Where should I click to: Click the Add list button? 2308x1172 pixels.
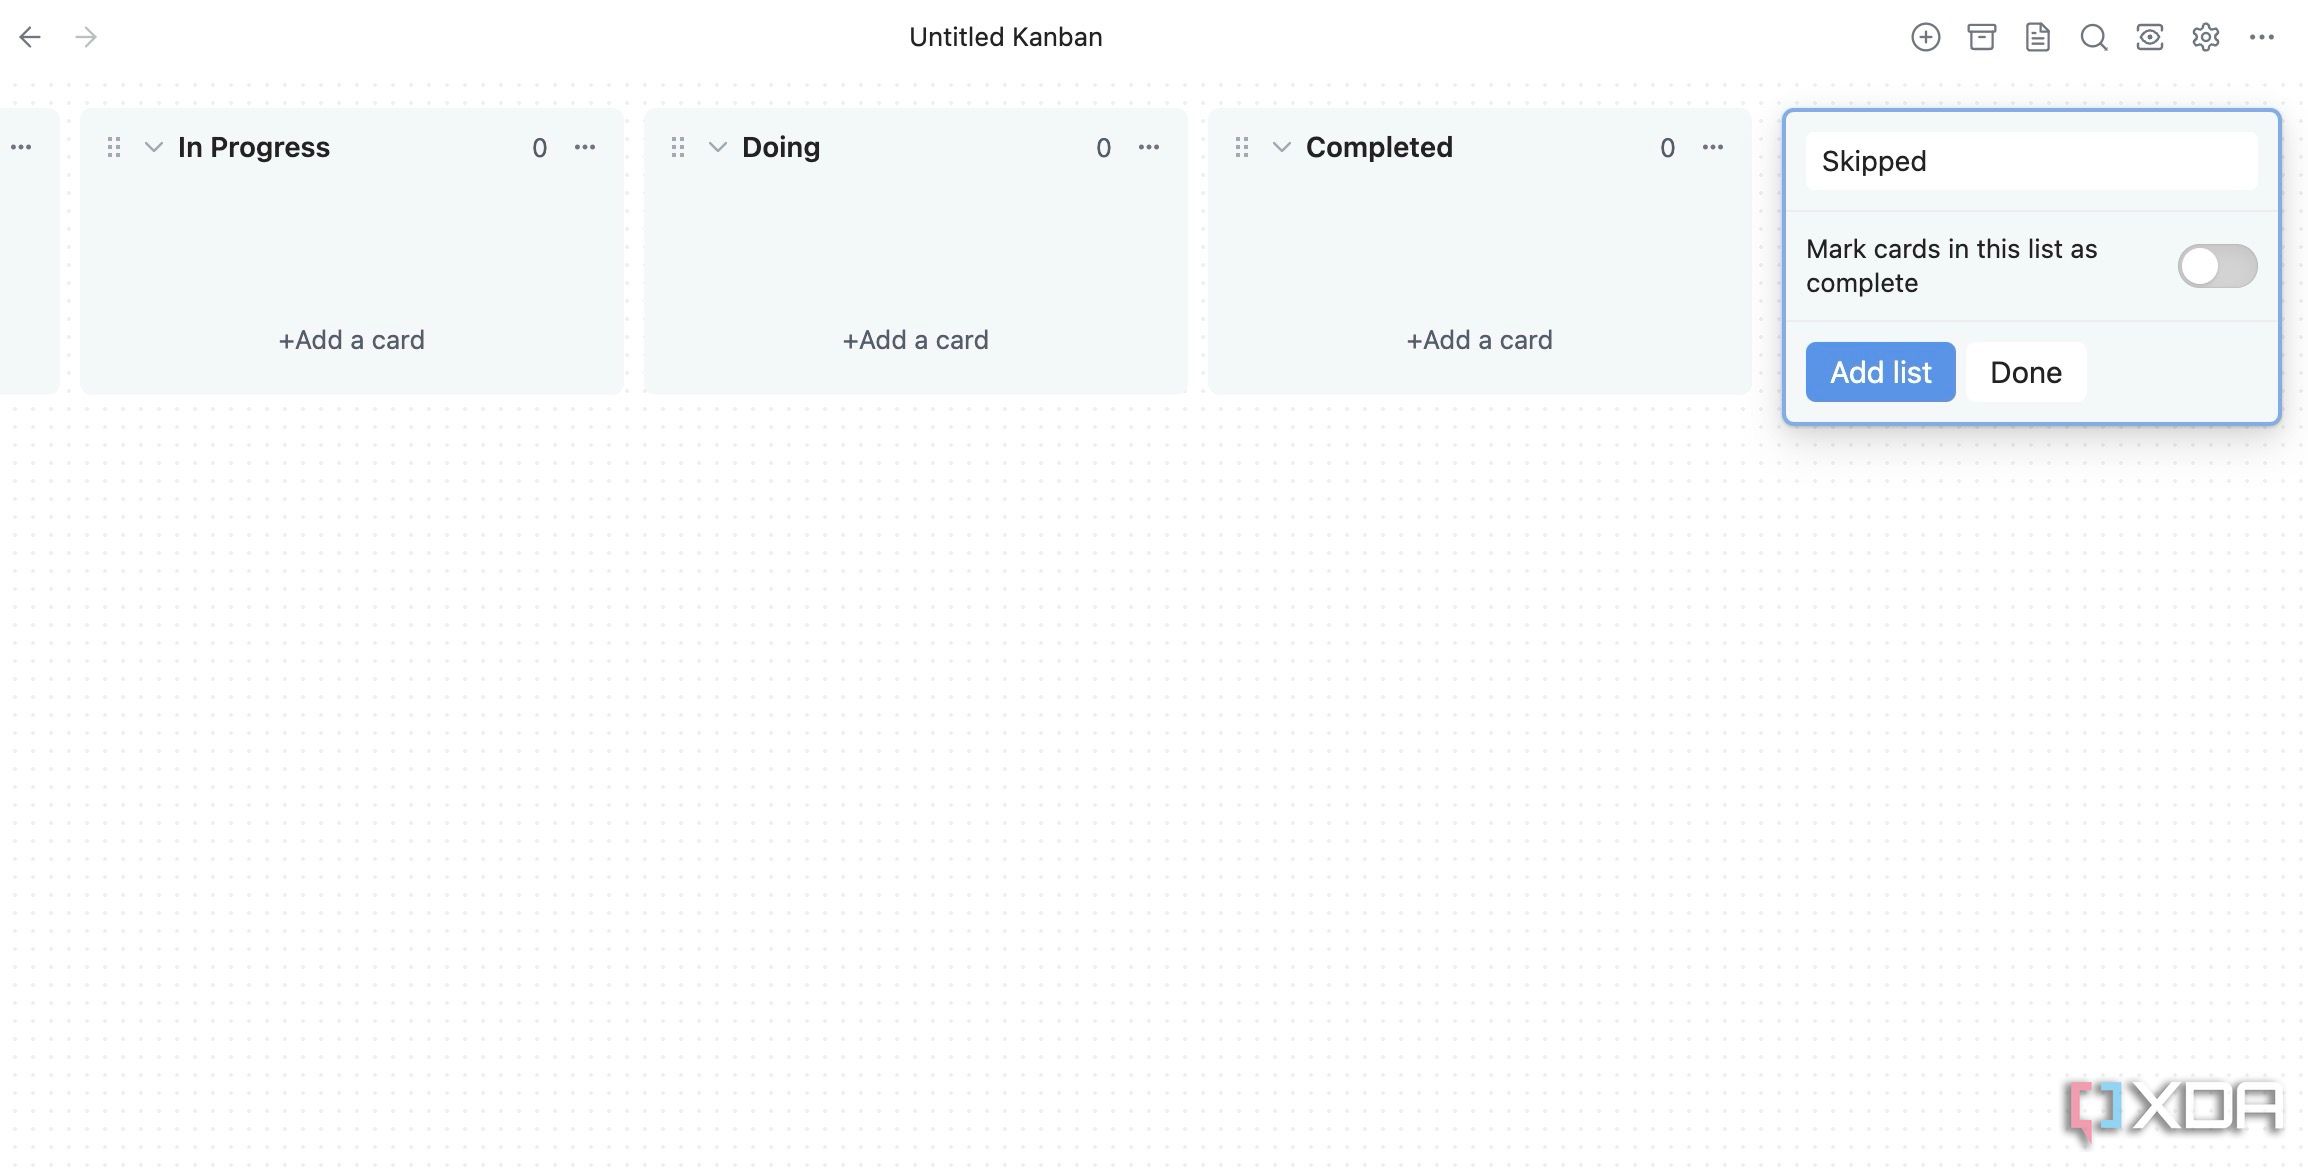point(1880,371)
